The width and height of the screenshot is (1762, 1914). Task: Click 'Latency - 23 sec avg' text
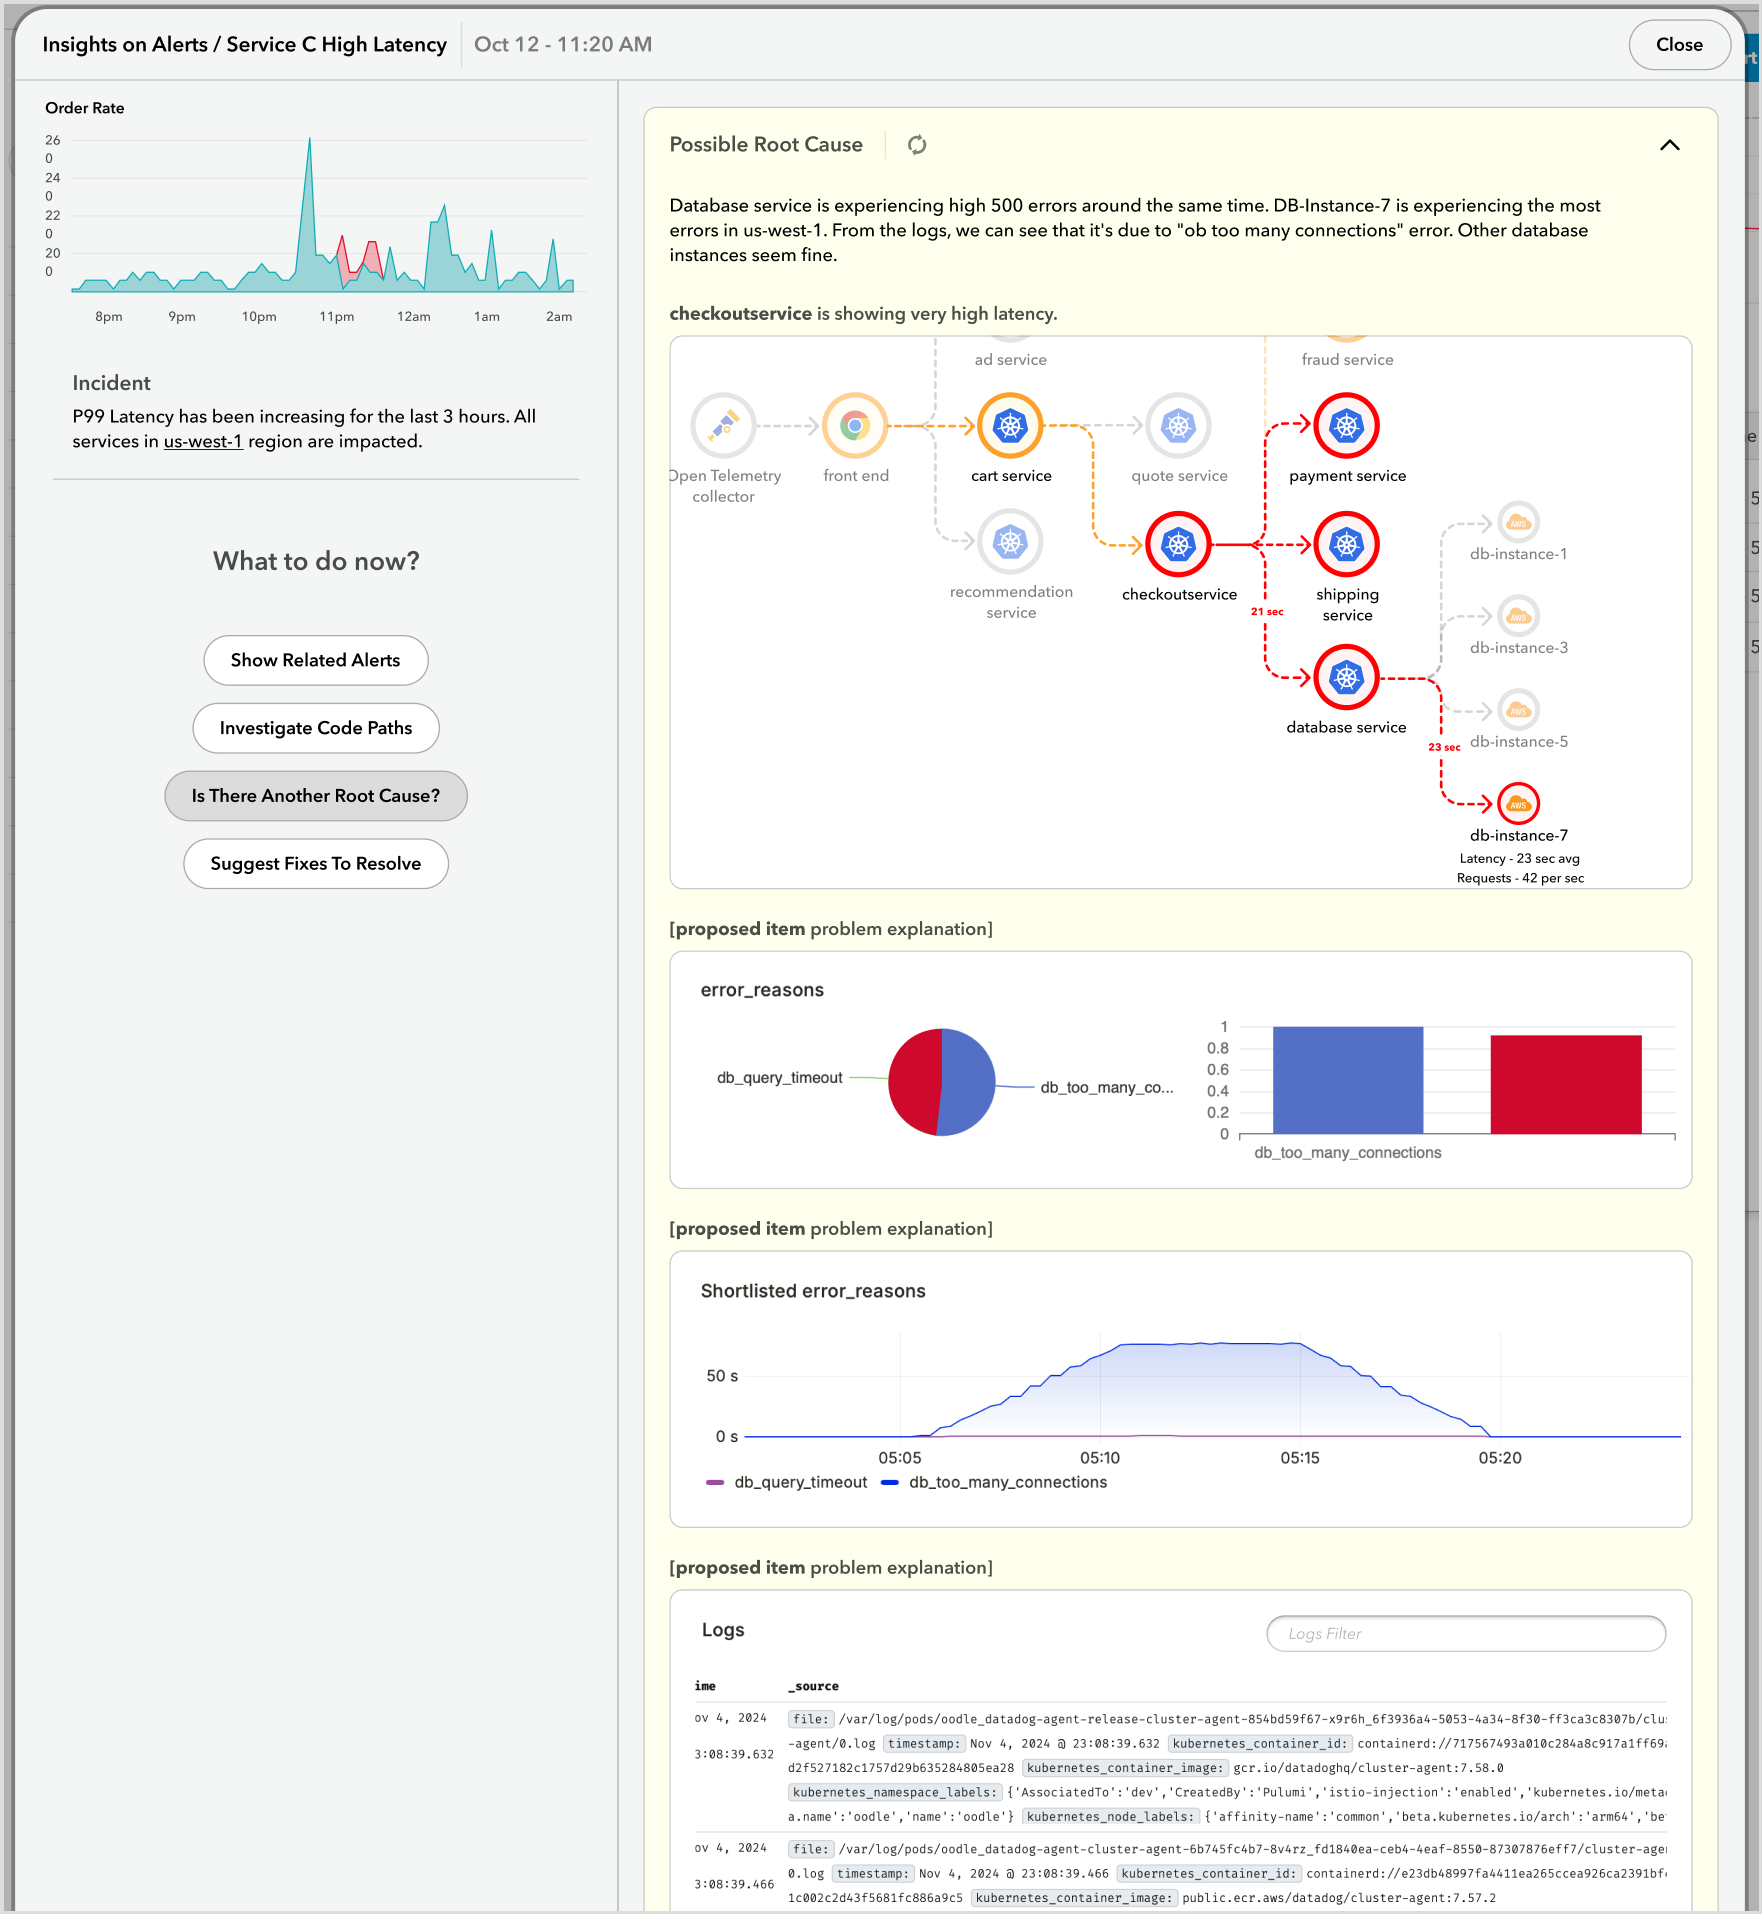1519,858
